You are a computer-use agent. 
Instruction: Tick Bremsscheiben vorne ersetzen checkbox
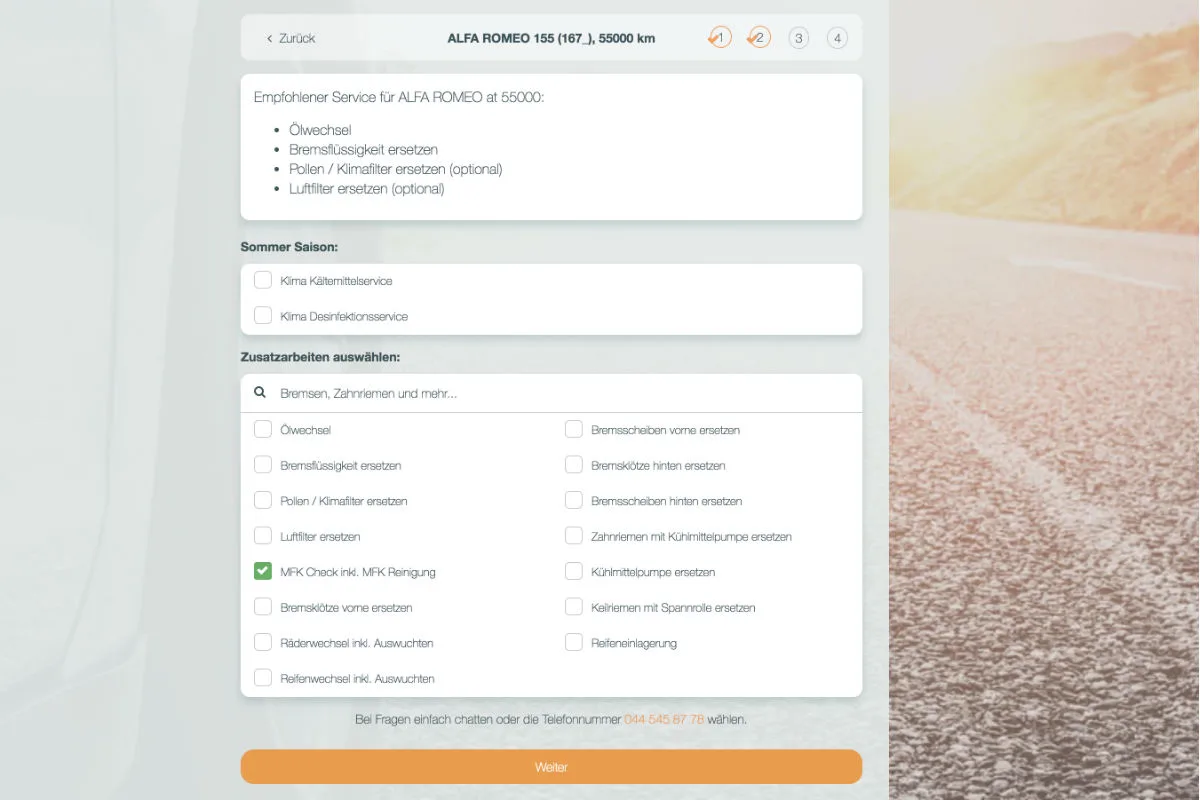coord(574,429)
